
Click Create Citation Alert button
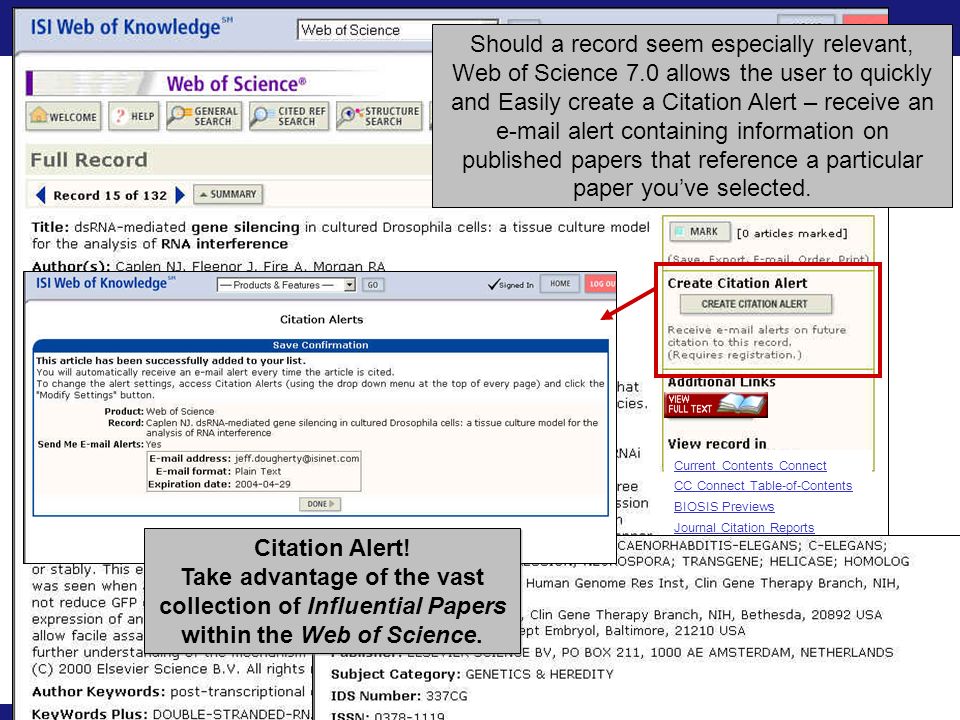point(756,304)
